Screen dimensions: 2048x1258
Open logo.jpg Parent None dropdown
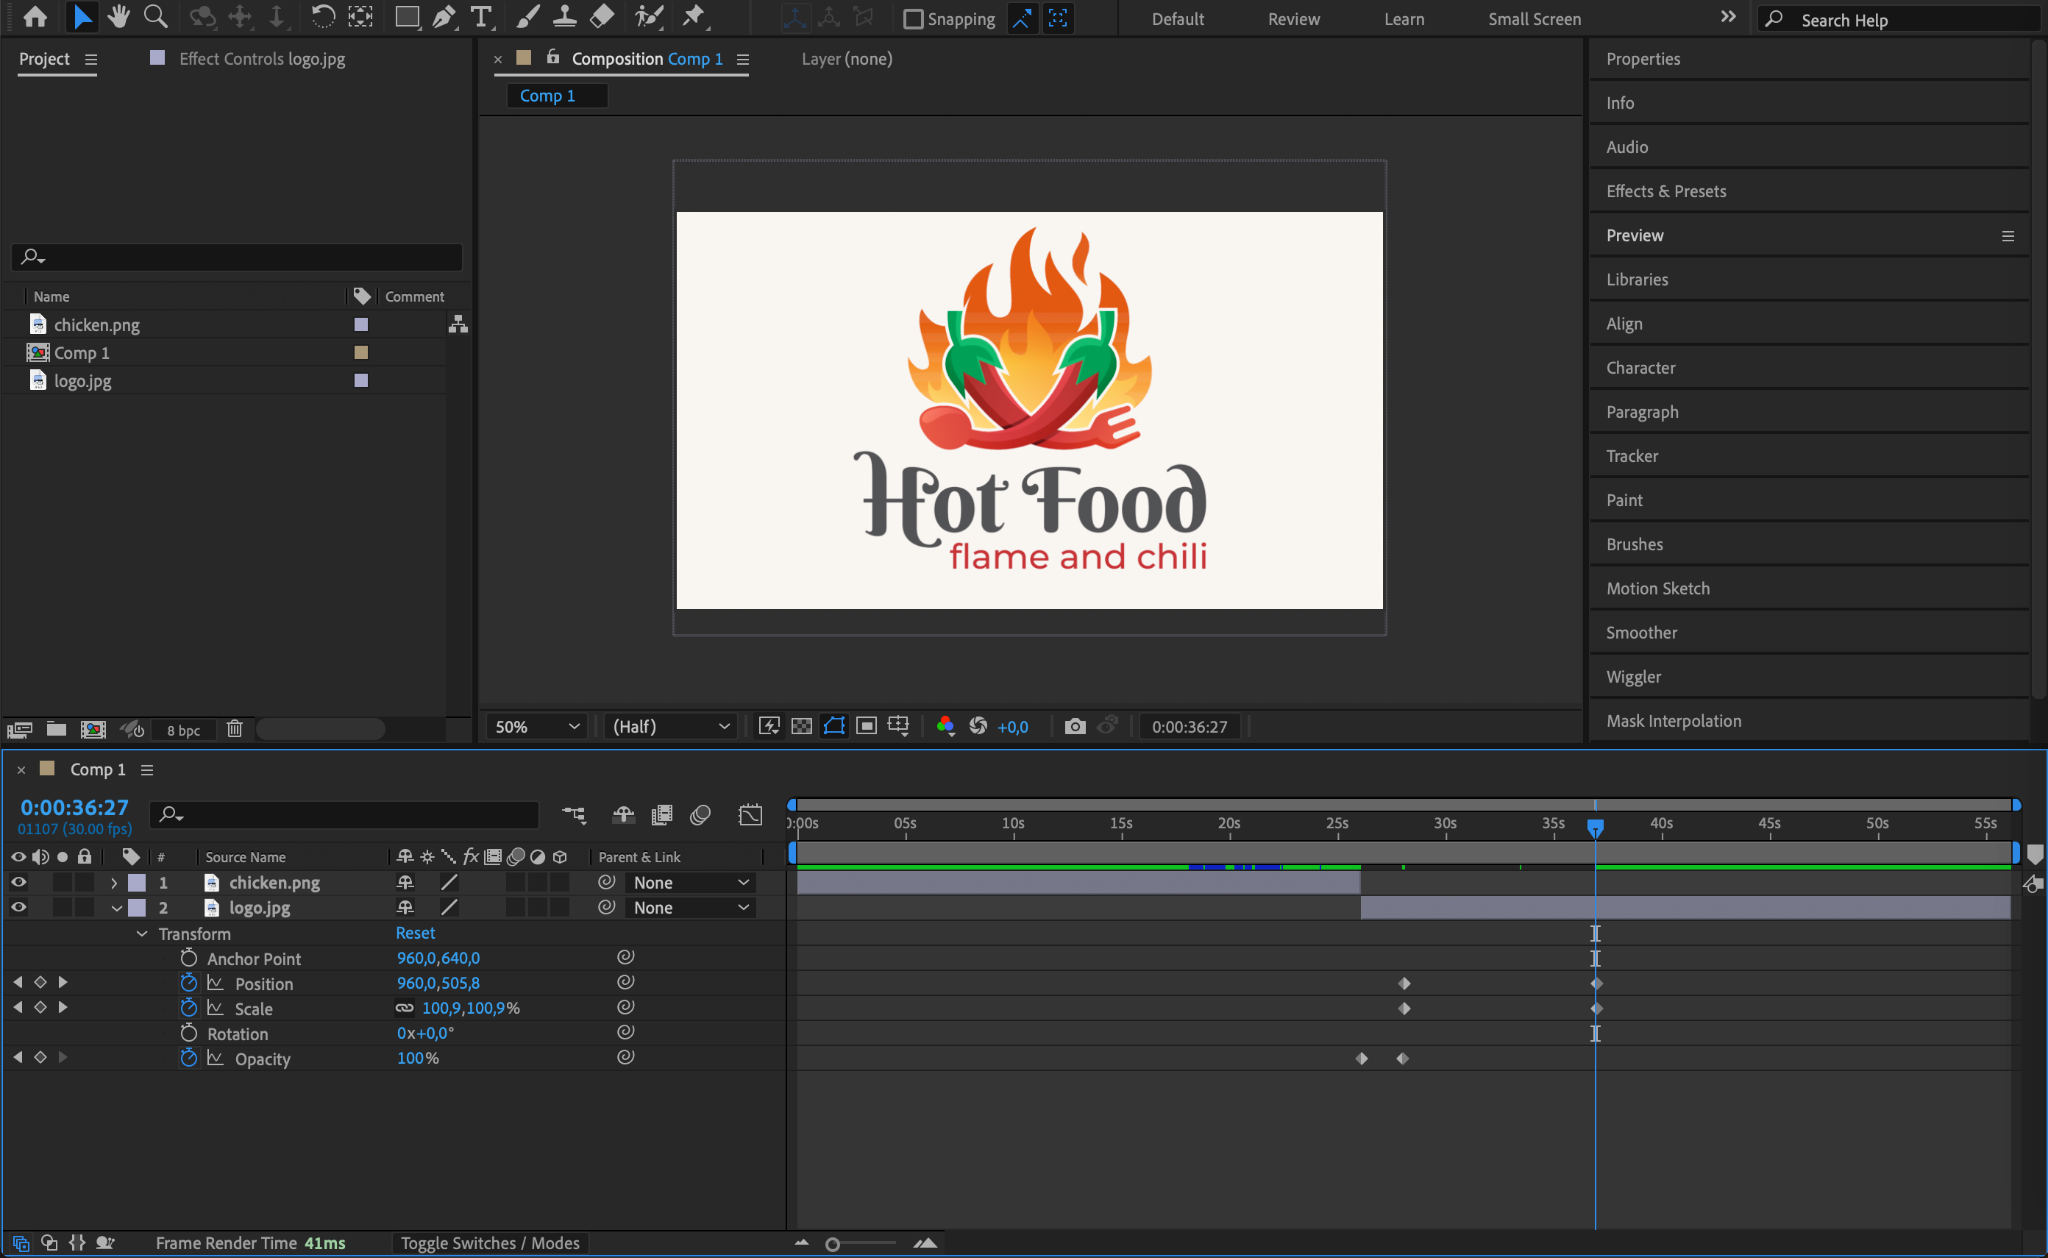click(690, 907)
